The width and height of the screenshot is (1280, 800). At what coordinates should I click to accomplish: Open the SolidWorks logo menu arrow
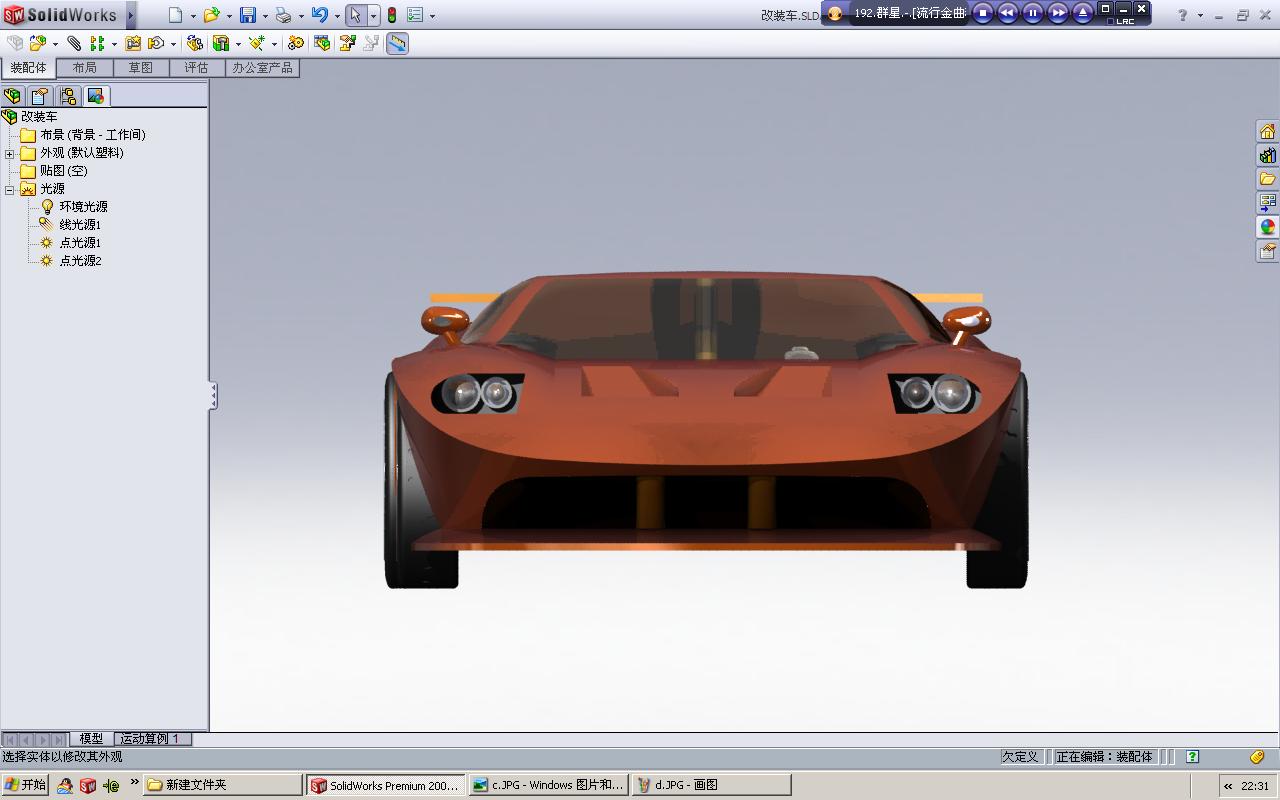131,15
